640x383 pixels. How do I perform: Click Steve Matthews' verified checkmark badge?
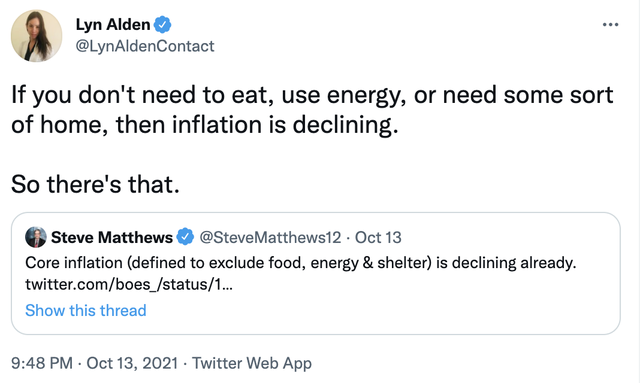pyautogui.click(x=185, y=237)
